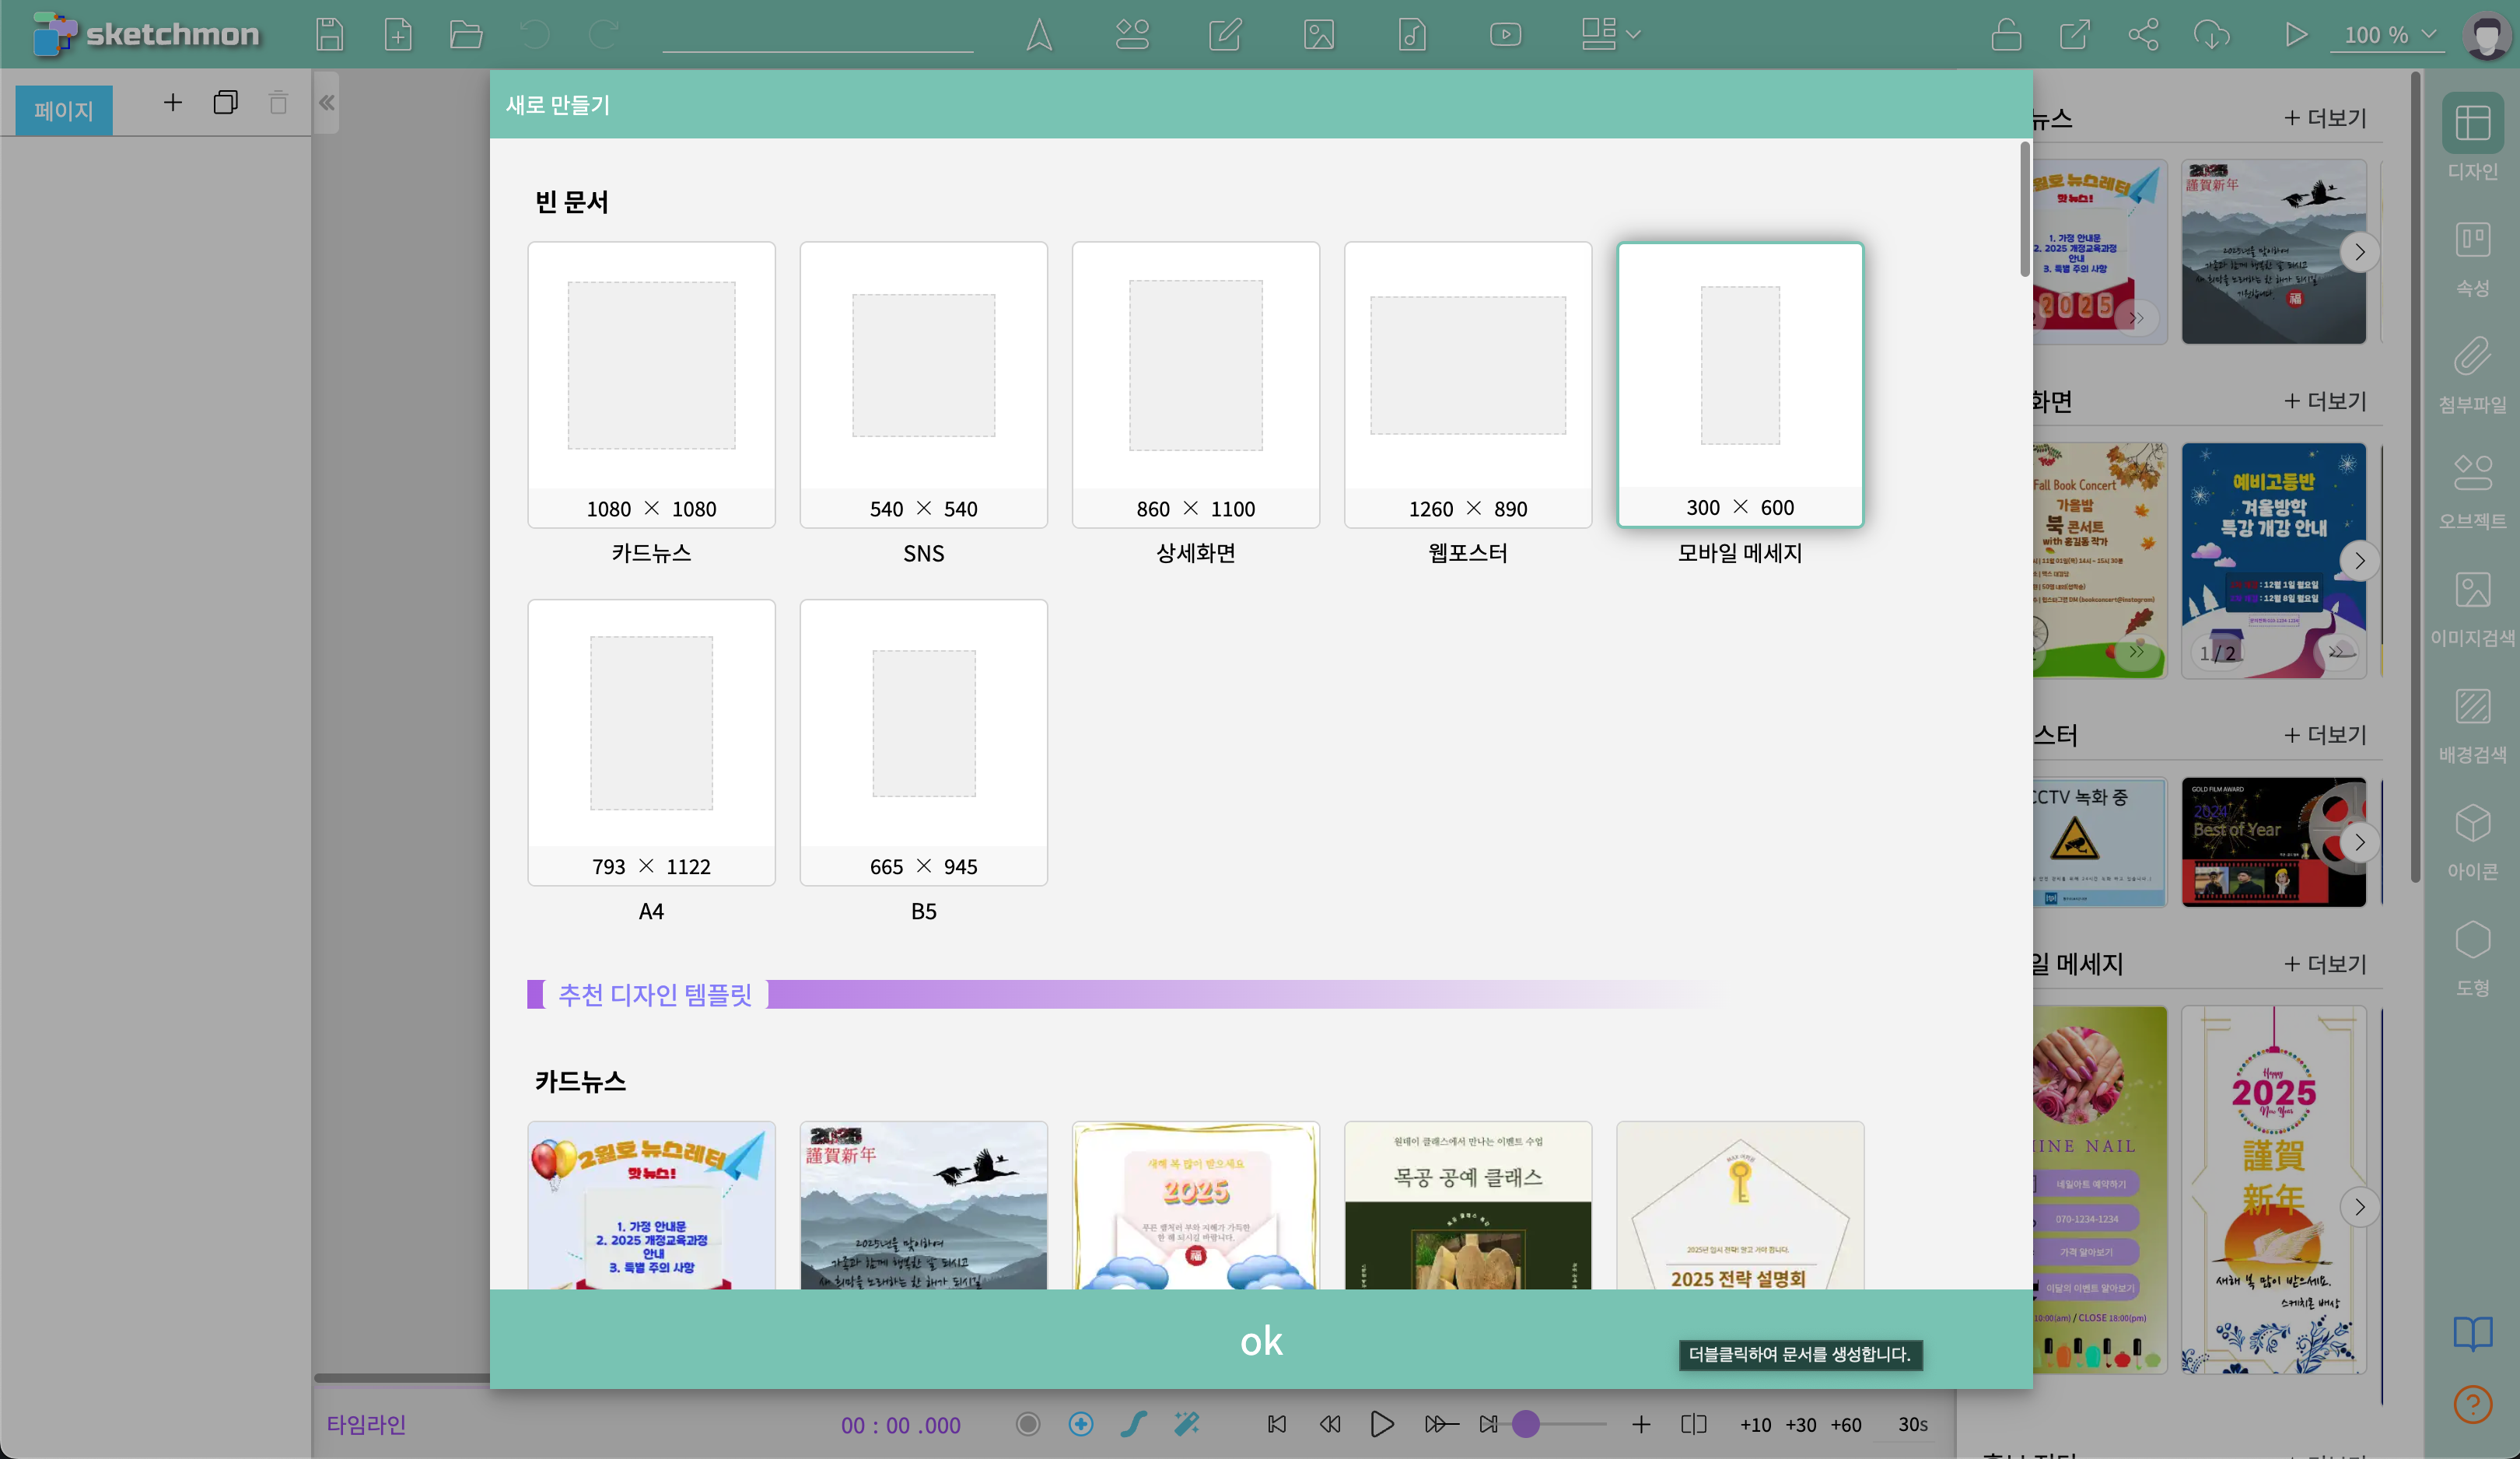Select the 페이지 tab
This screenshot has width=2520, height=1459.
[x=64, y=110]
